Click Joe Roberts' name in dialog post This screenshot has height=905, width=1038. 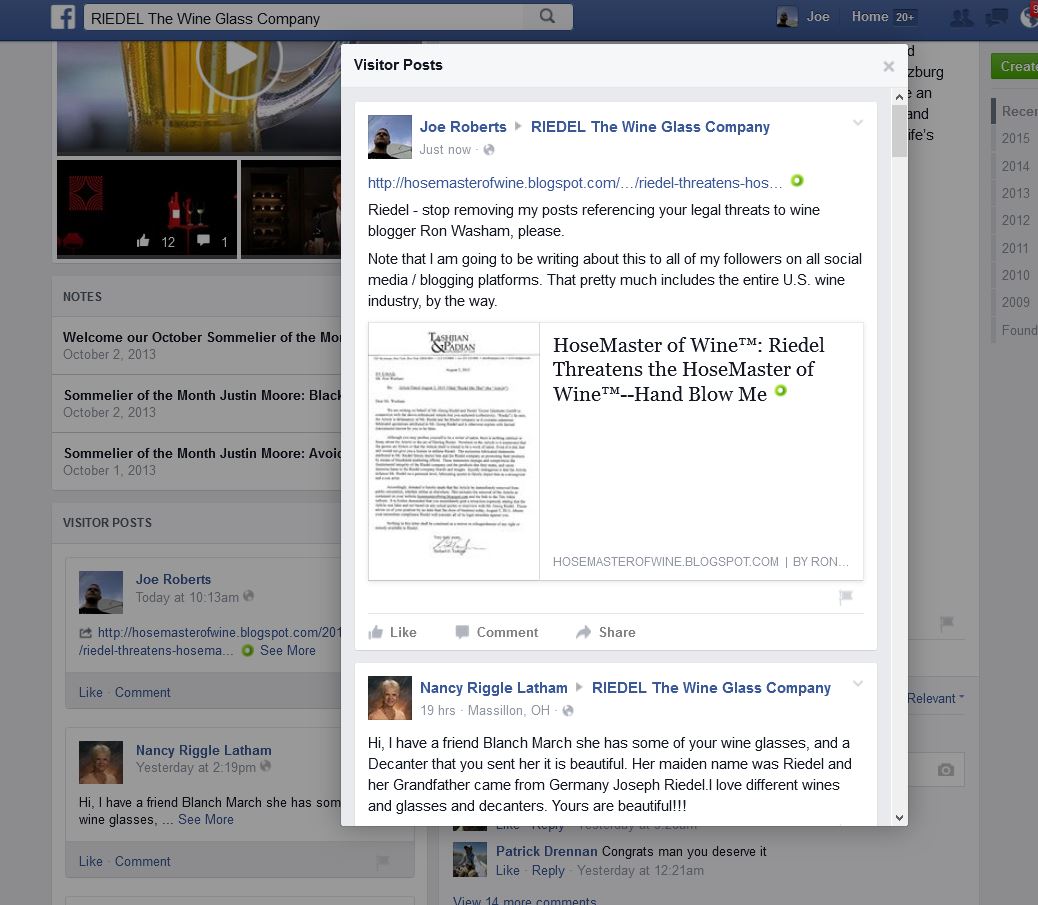463,127
